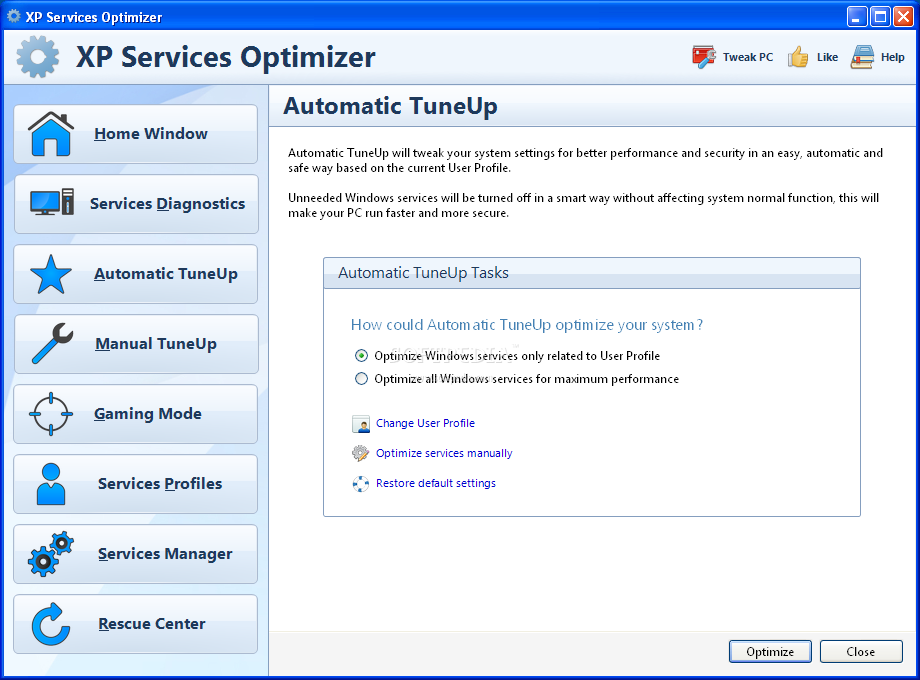This screenshot has width=920, height=680.
Task: Maximize the XP Services Optimizer window
Action: (x=880, y=16)
